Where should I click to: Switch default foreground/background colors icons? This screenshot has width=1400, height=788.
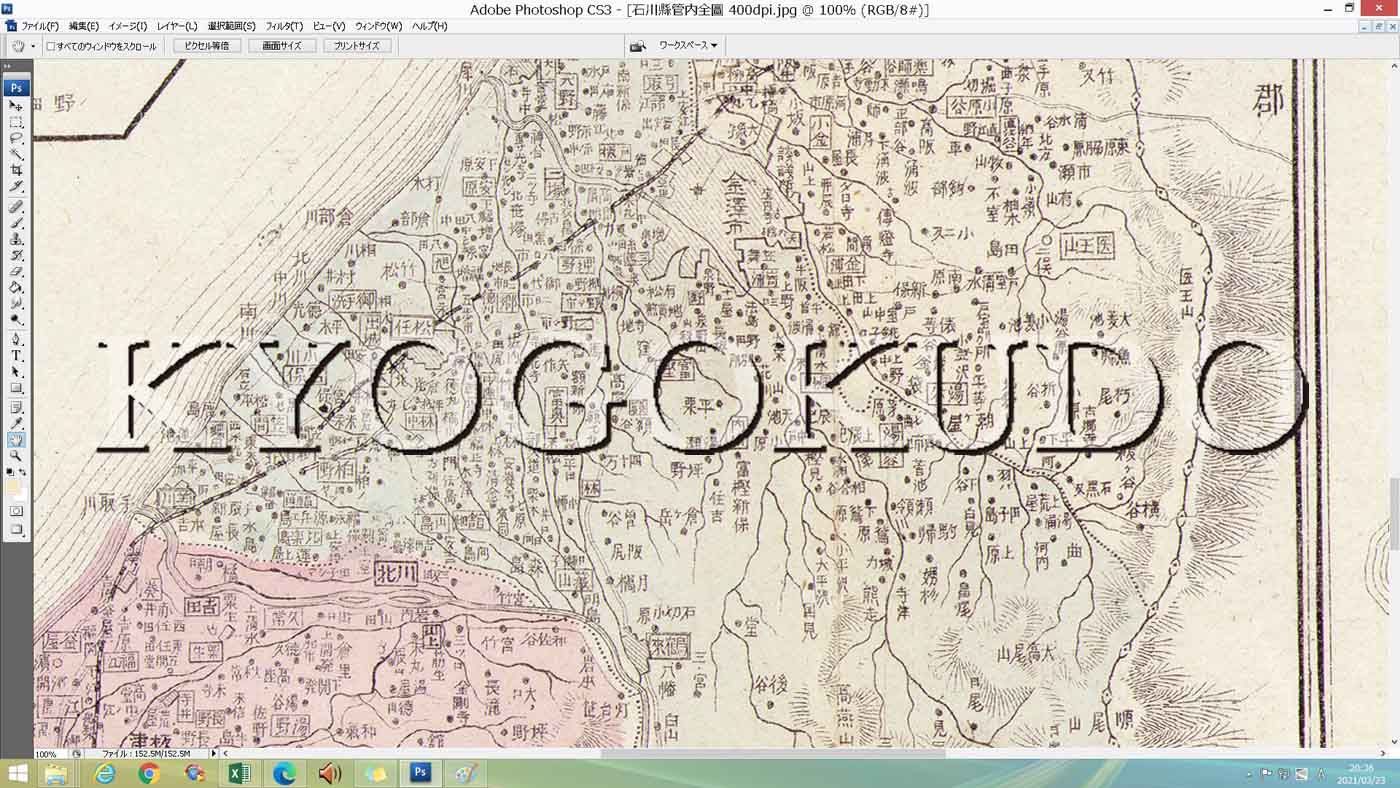[x=11, y=472]
